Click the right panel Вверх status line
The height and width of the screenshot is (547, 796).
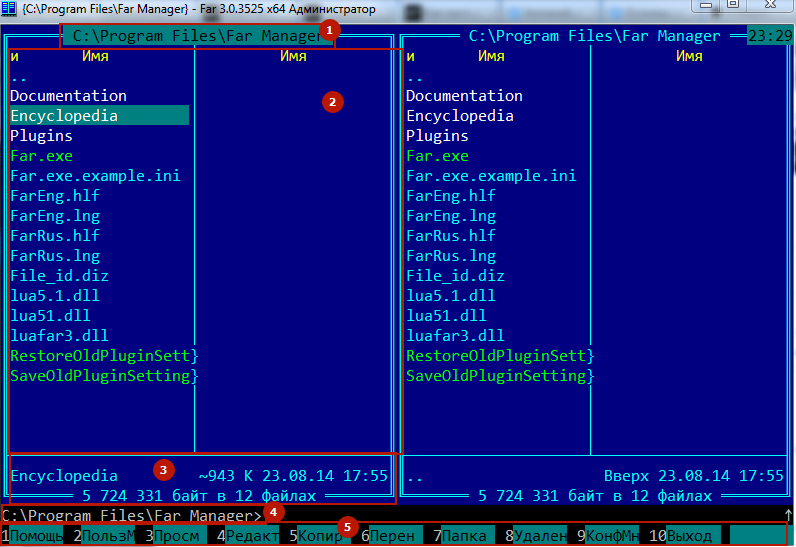coord(595,475)
